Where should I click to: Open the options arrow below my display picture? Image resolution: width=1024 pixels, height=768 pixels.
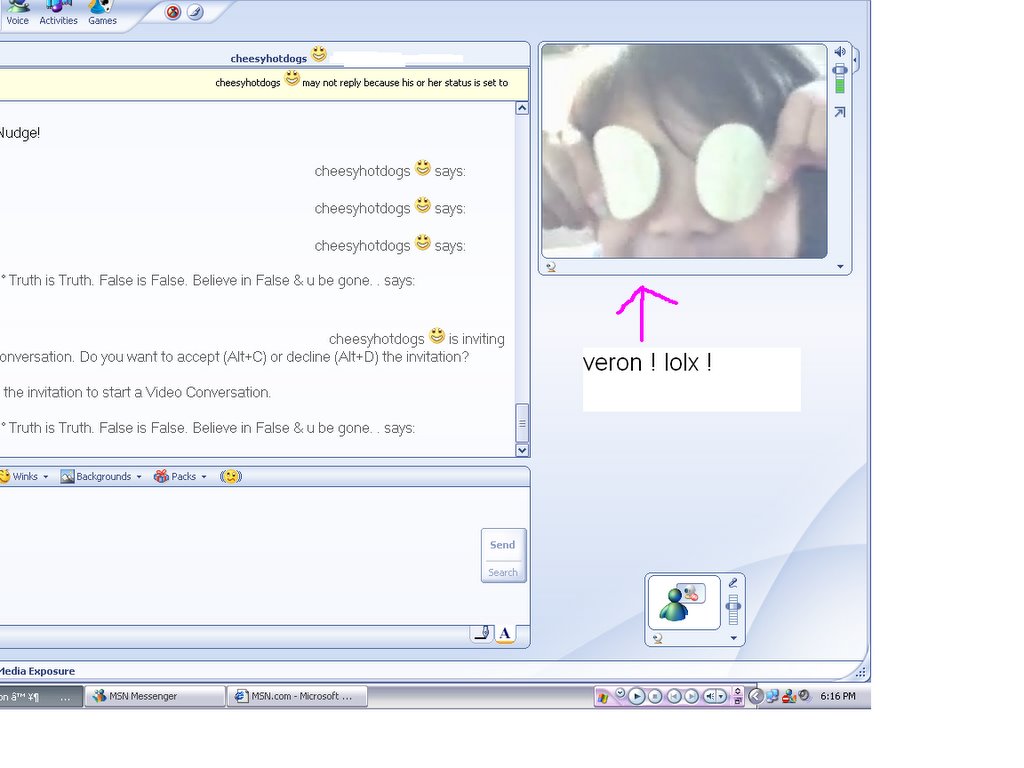point(733,639)
